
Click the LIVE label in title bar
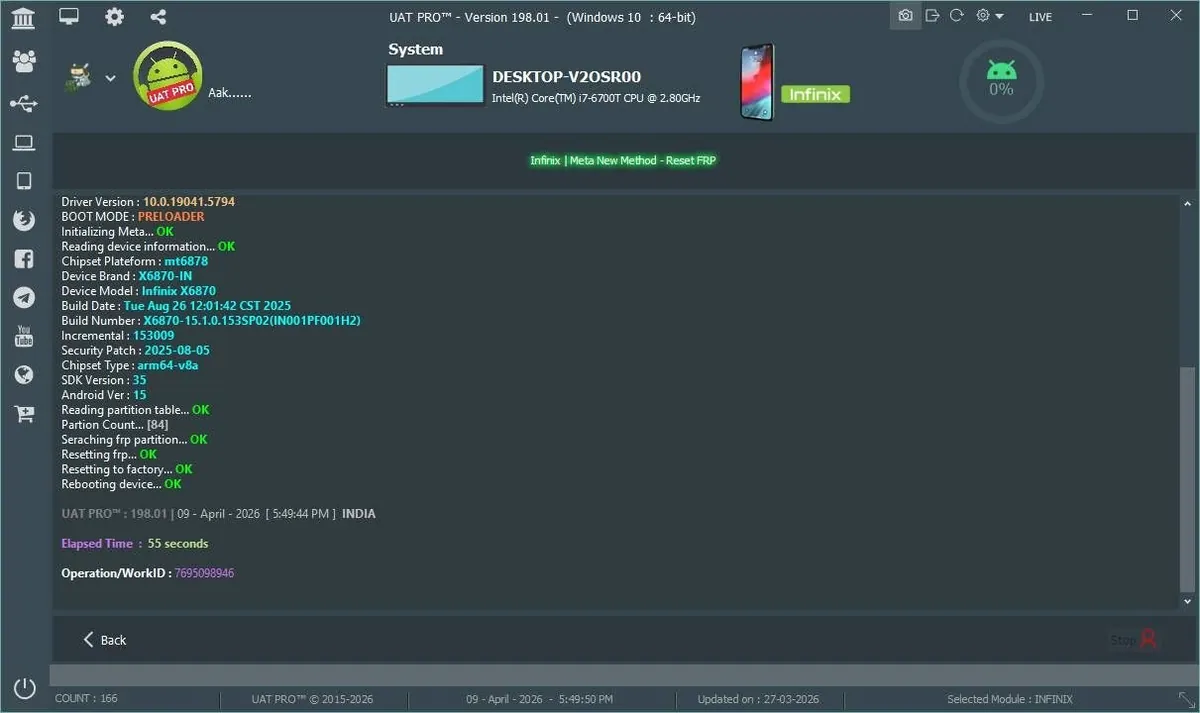(1040, 17)
